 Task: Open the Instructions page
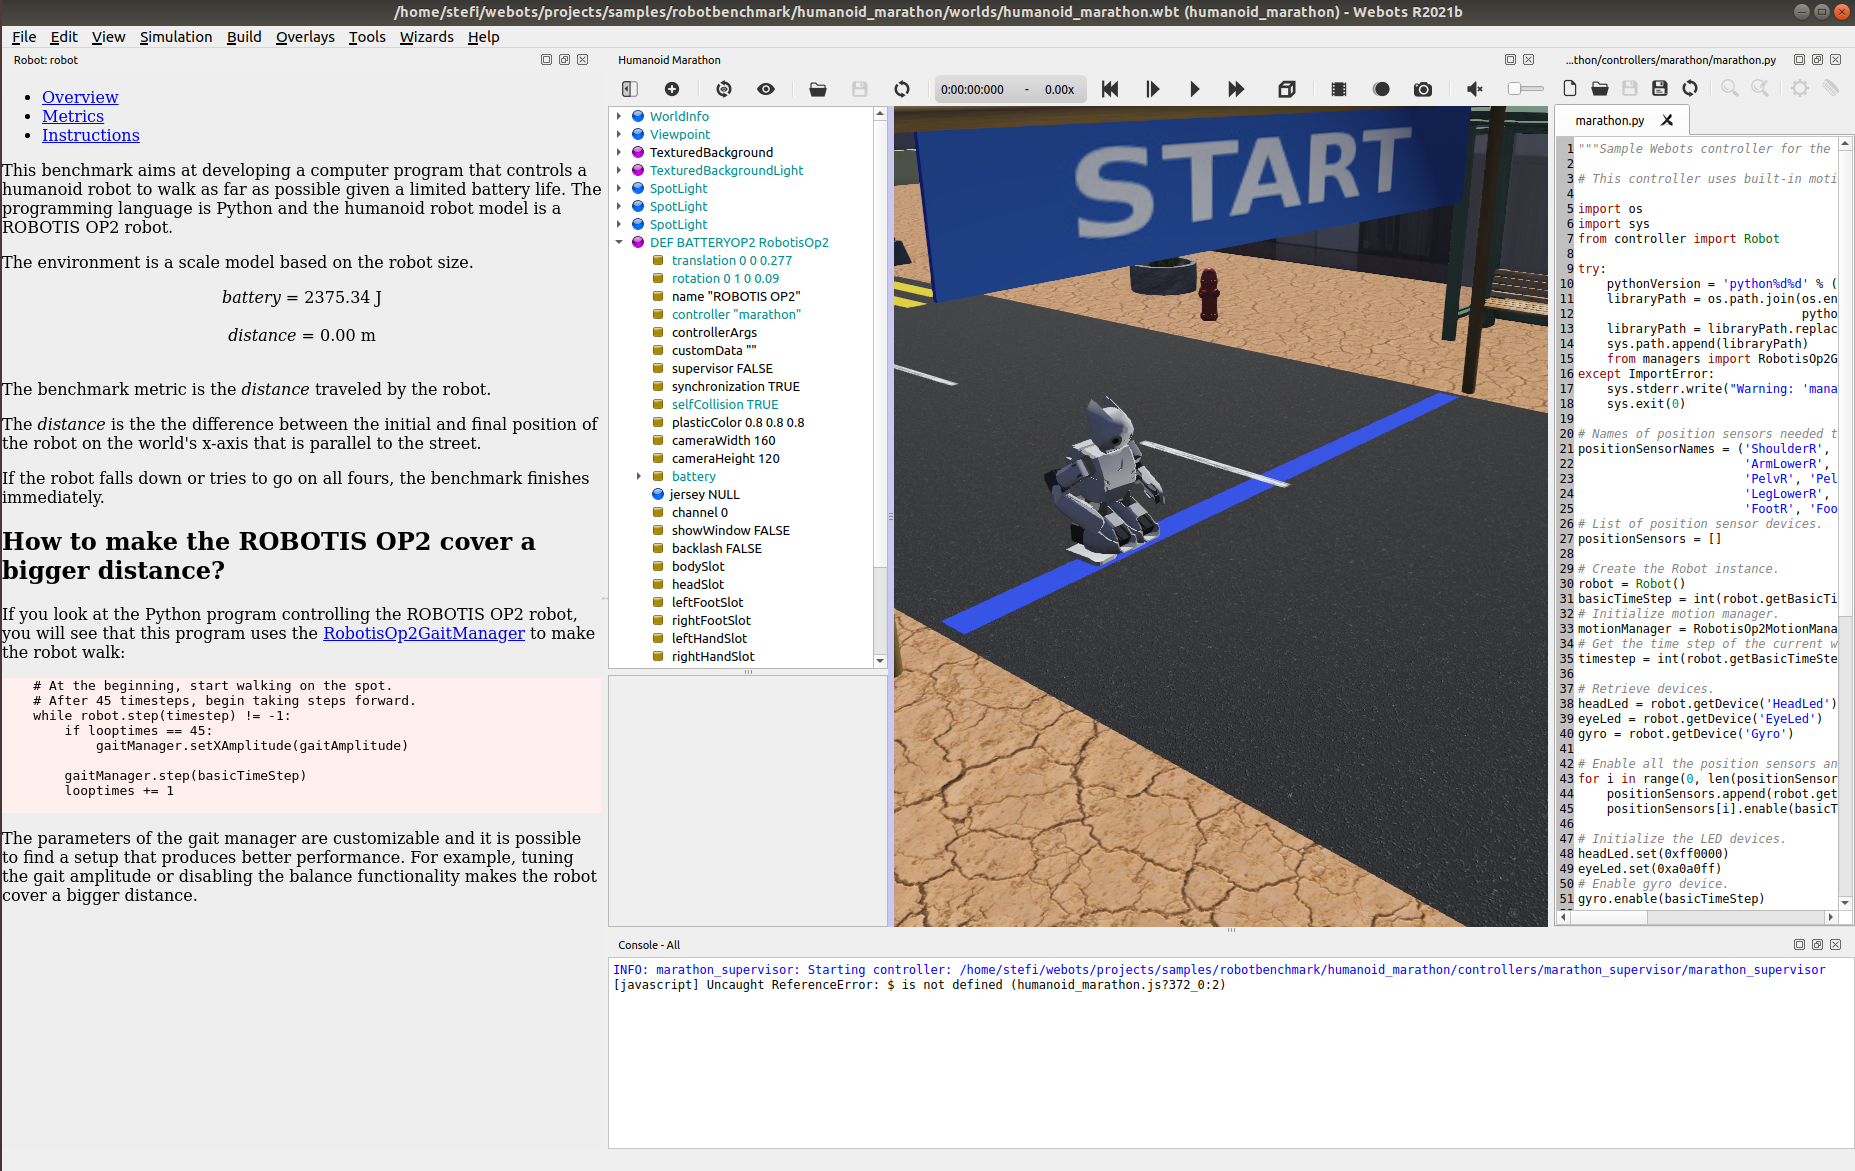coord(90,135)
